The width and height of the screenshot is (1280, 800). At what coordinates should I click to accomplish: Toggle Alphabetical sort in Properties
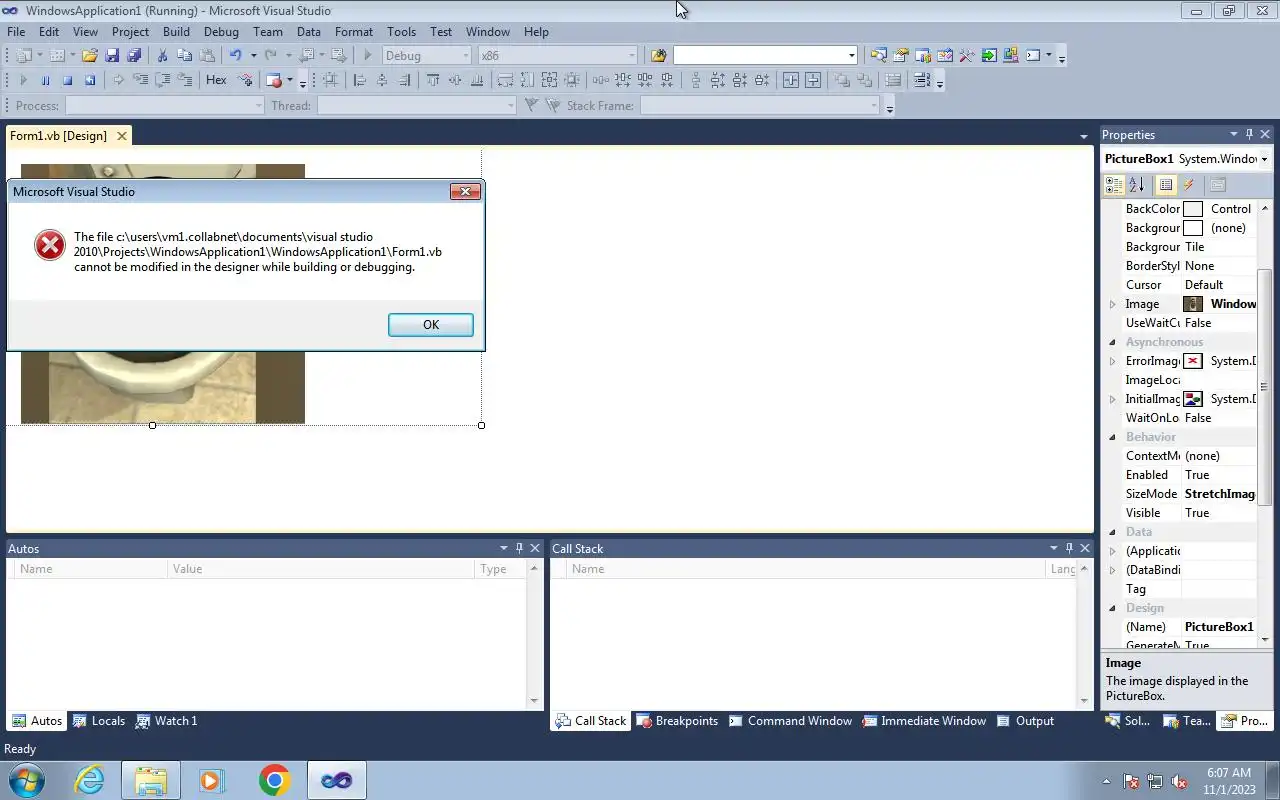(1137, 185)
